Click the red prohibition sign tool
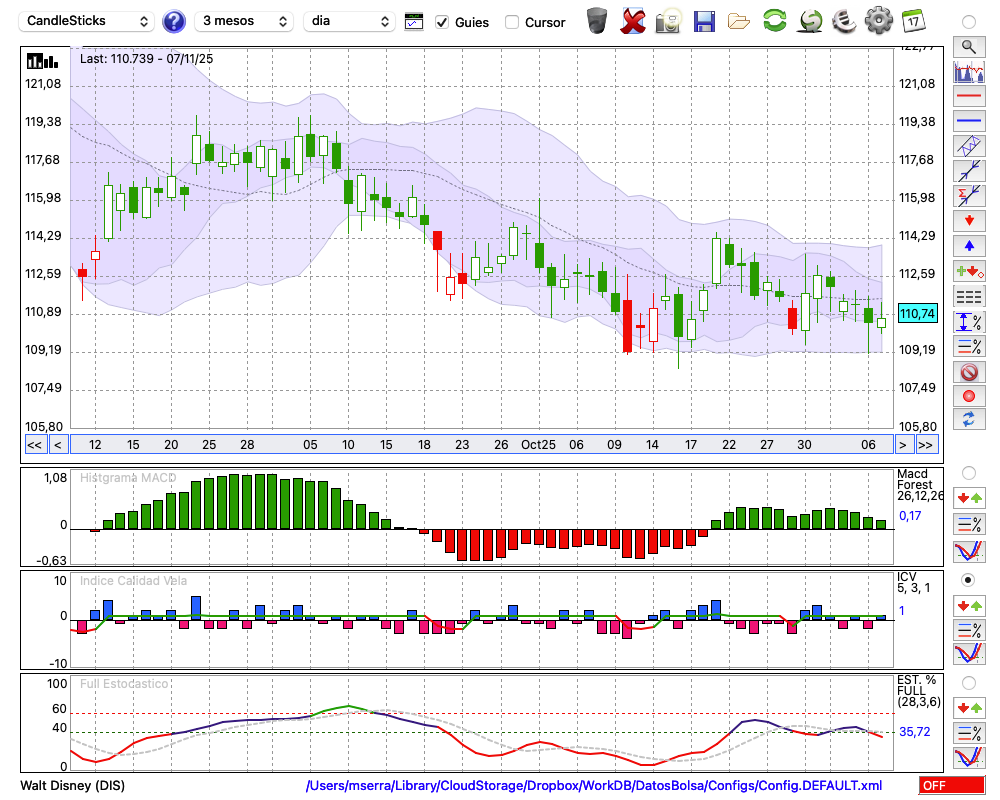The width and height of the screenshot is (1000, 800). pyautogui.click(x=968, y=372)
